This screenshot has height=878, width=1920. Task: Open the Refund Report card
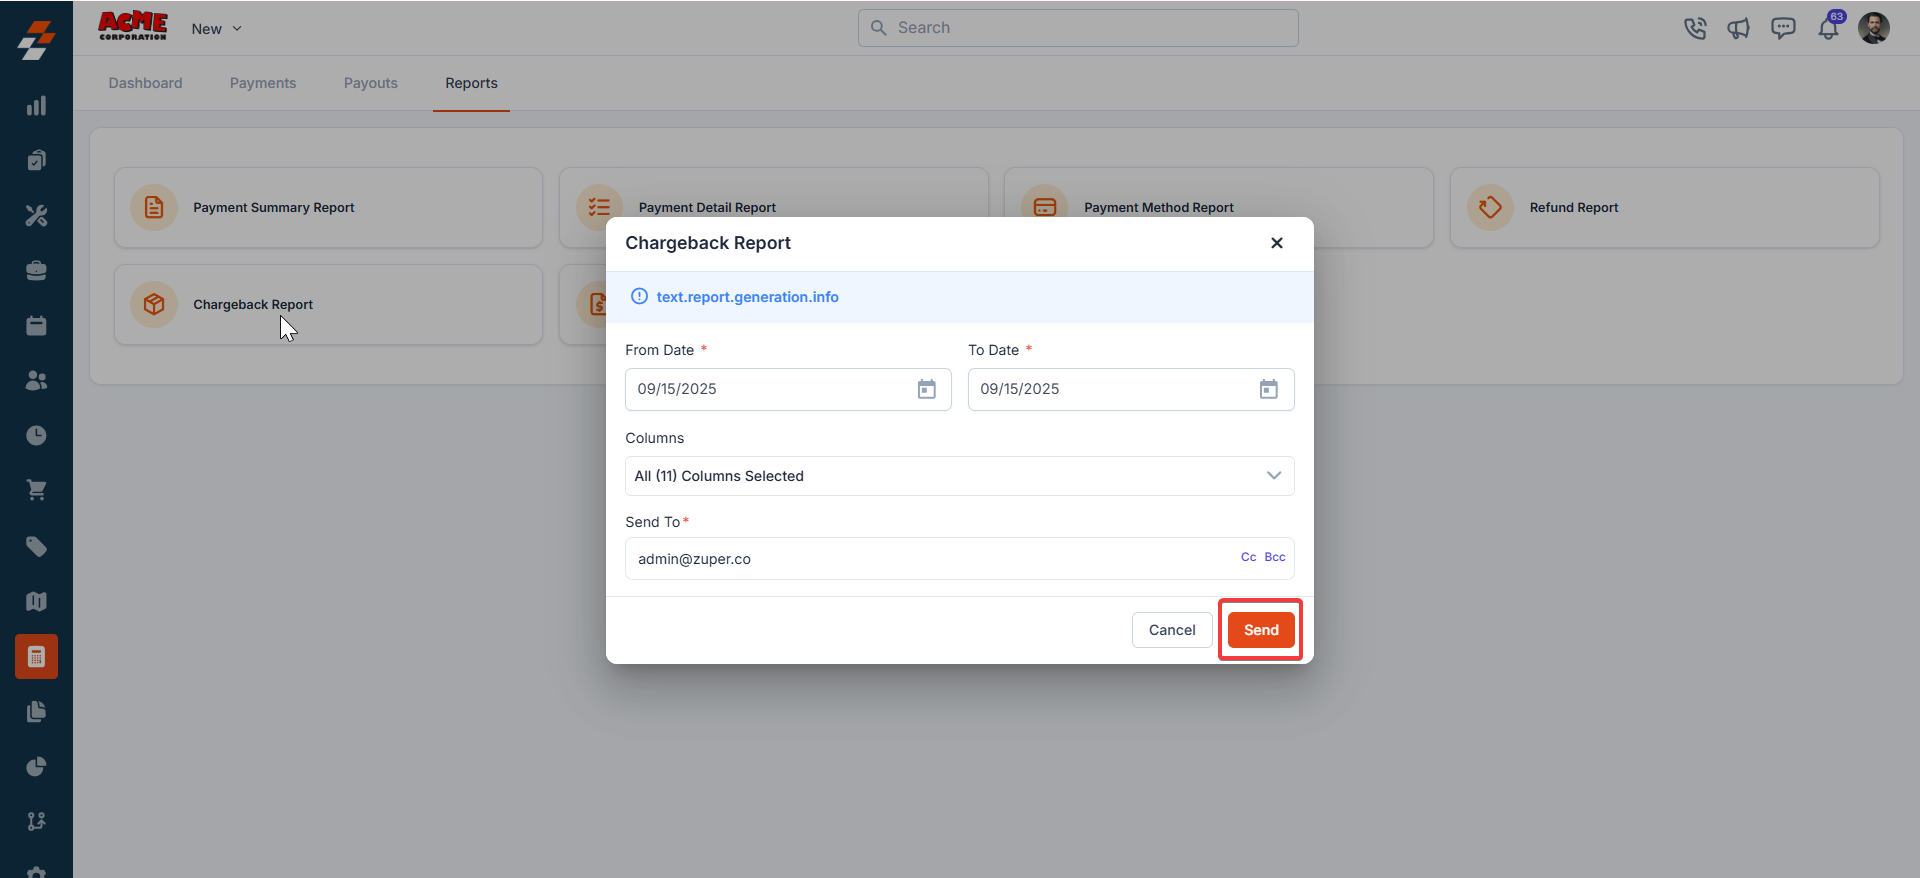coord(1665,208)
